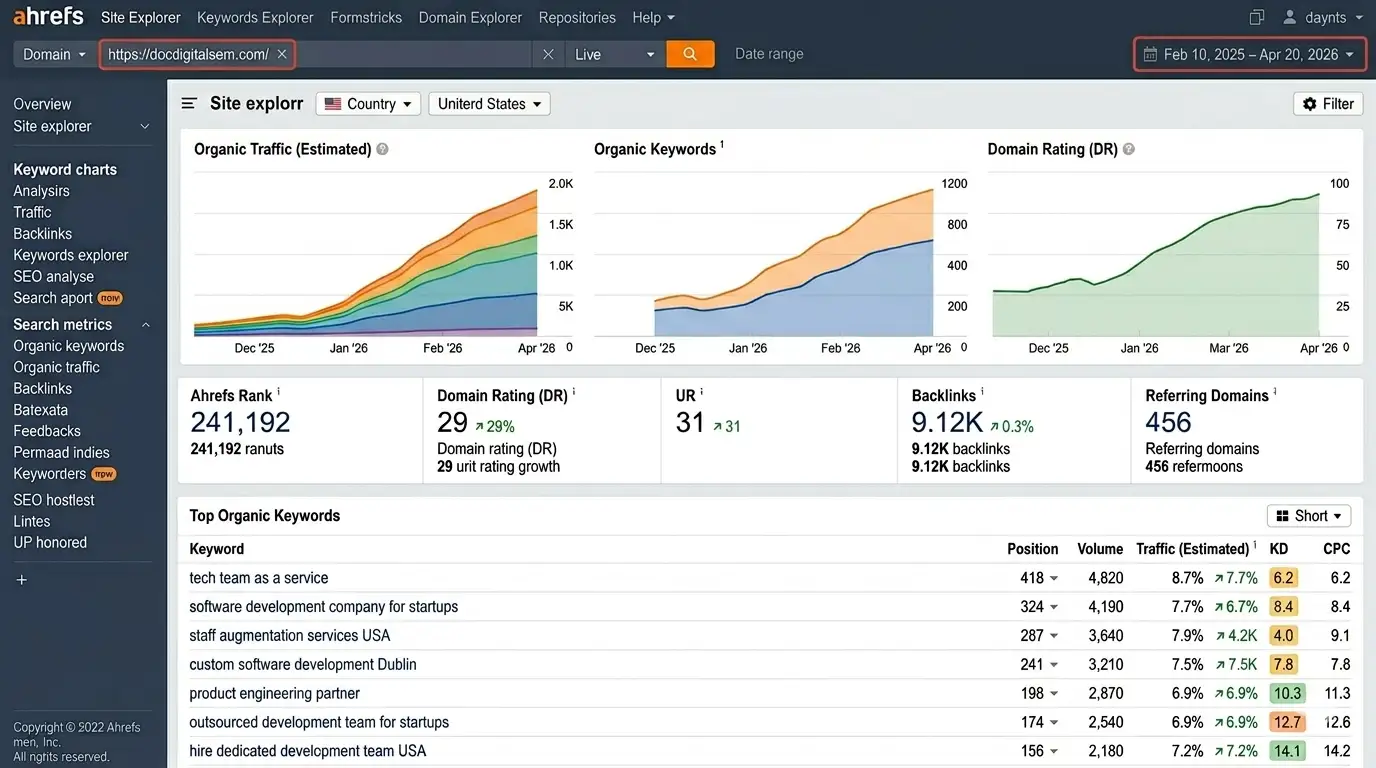Click the info icon beside Referring Domains
Image resolution: width=1376 pixels, height=768 pixels.
pyautogui.click(x=1275, y=392)
